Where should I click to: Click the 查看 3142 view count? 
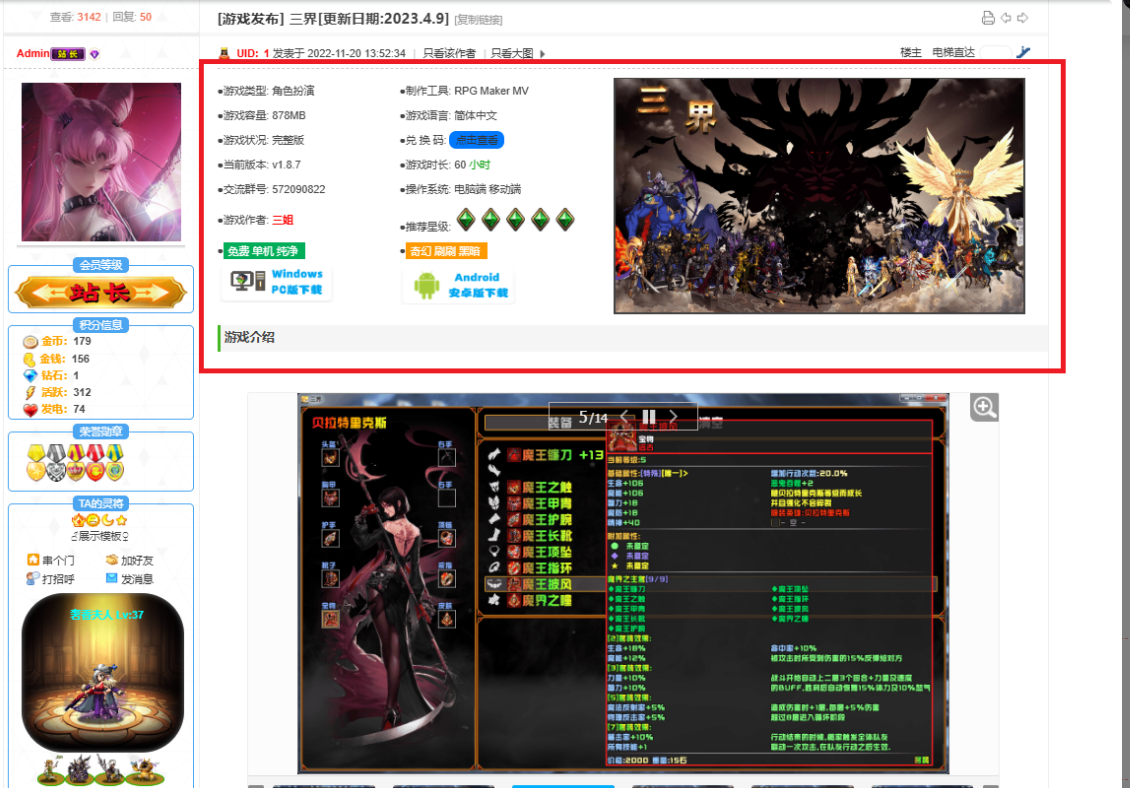75,17
